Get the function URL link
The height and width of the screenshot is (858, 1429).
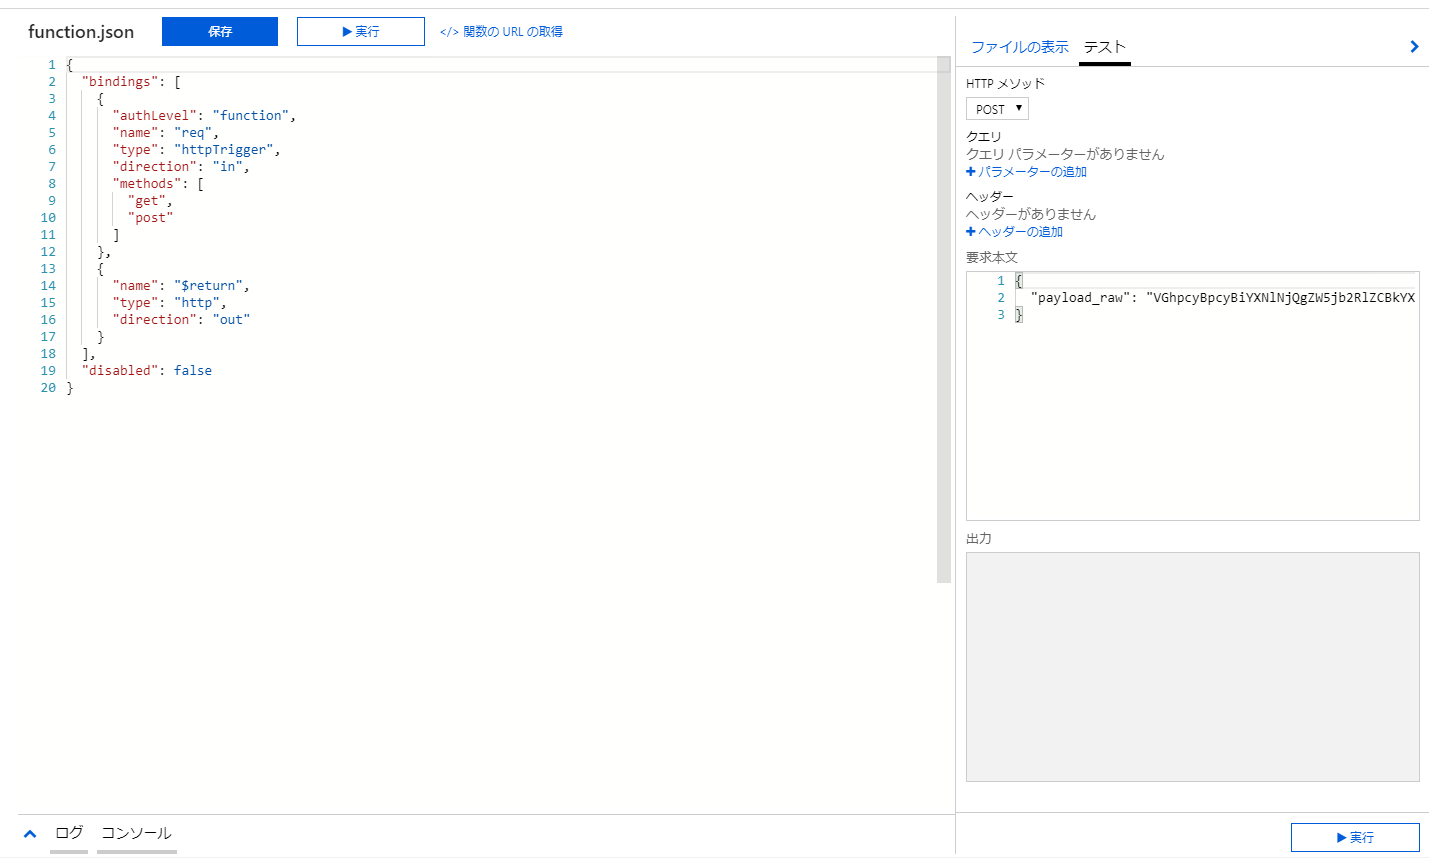pyautogui.click(x=501, y=32)
